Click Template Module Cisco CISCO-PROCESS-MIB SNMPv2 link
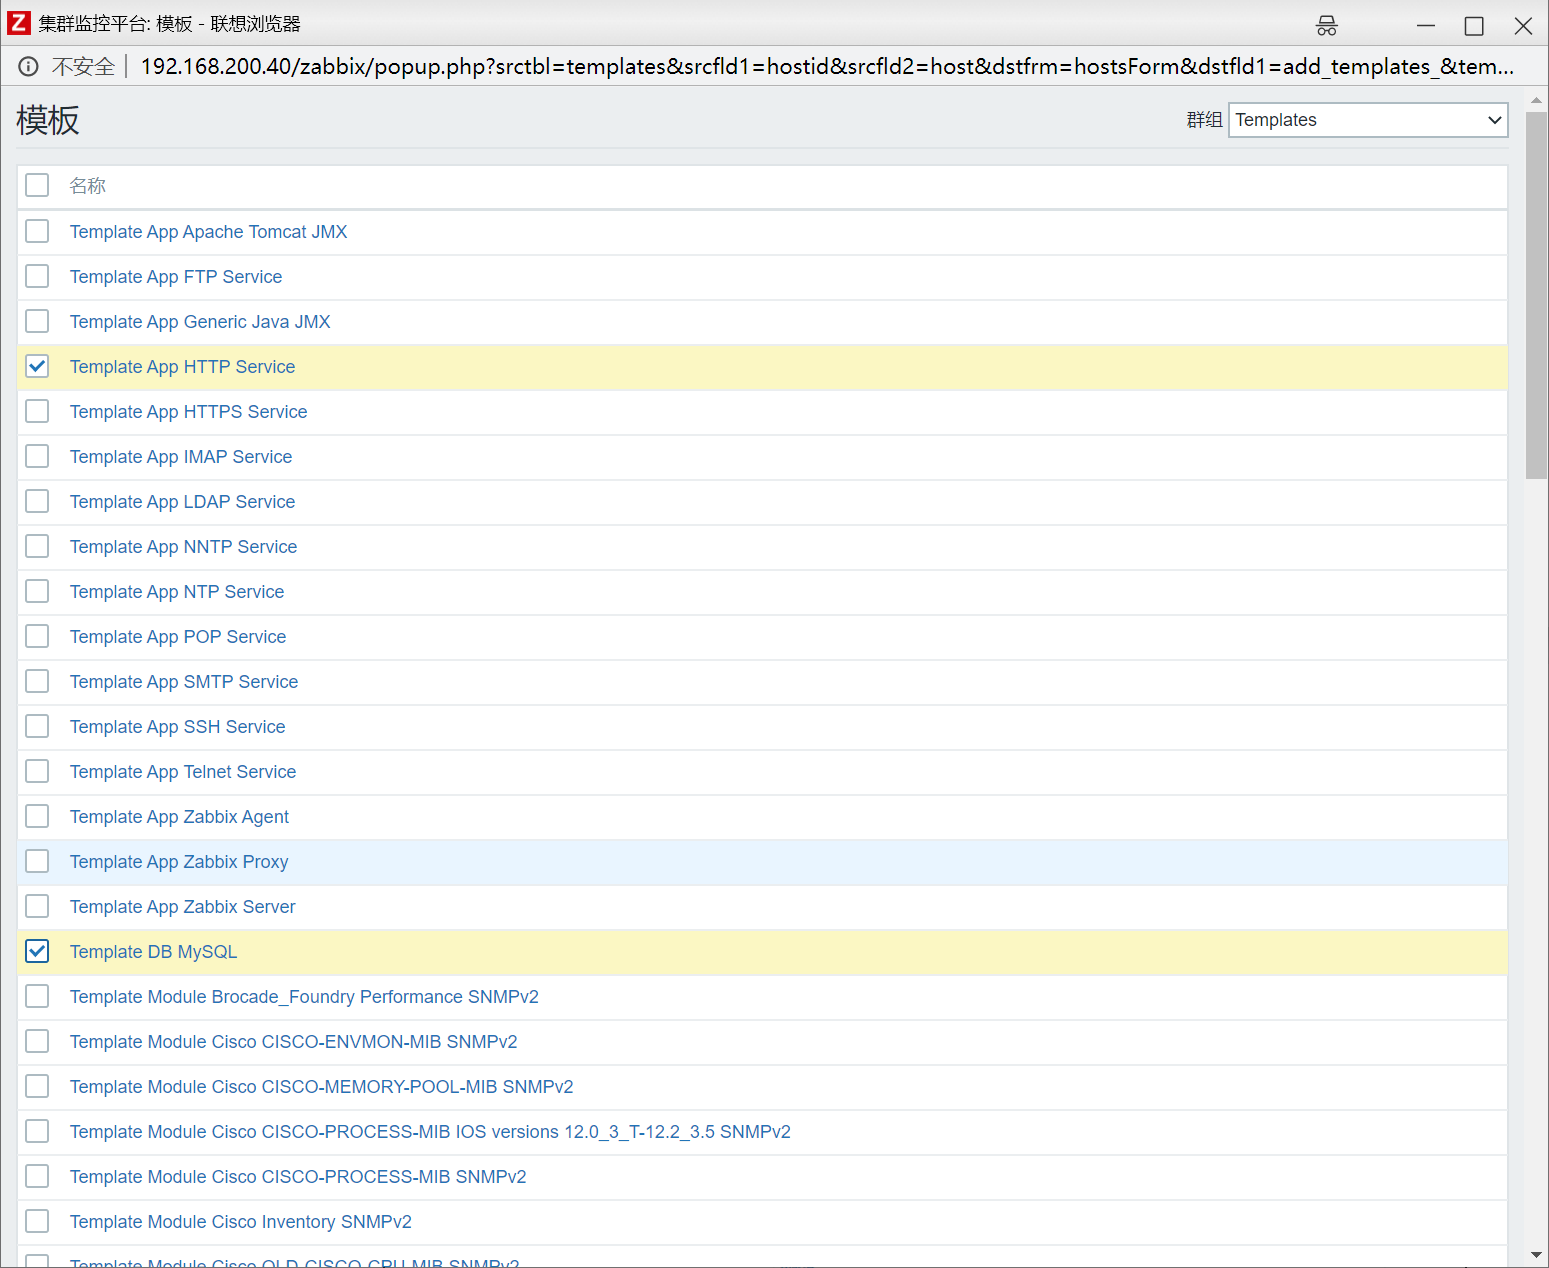Image resolution: width=1549 pixels, height=1268 pixels. 298,1177
